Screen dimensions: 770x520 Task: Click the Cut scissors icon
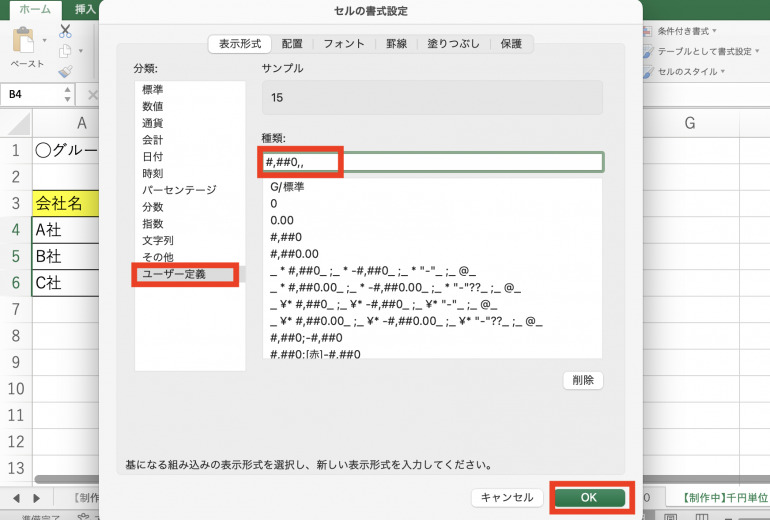pyautogui.click(x=65, y=31)
